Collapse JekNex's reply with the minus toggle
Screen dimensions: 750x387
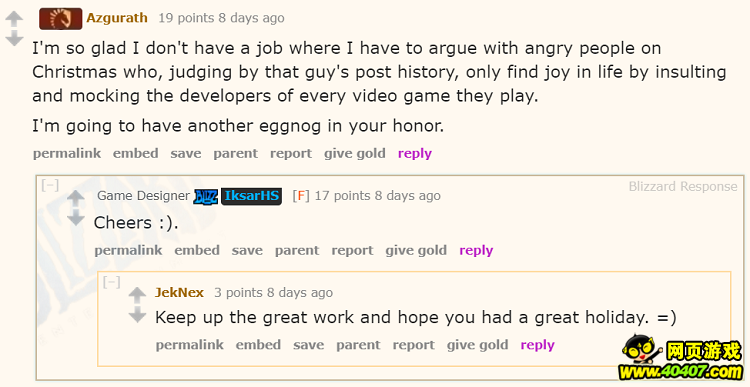[x=111, y=282]
